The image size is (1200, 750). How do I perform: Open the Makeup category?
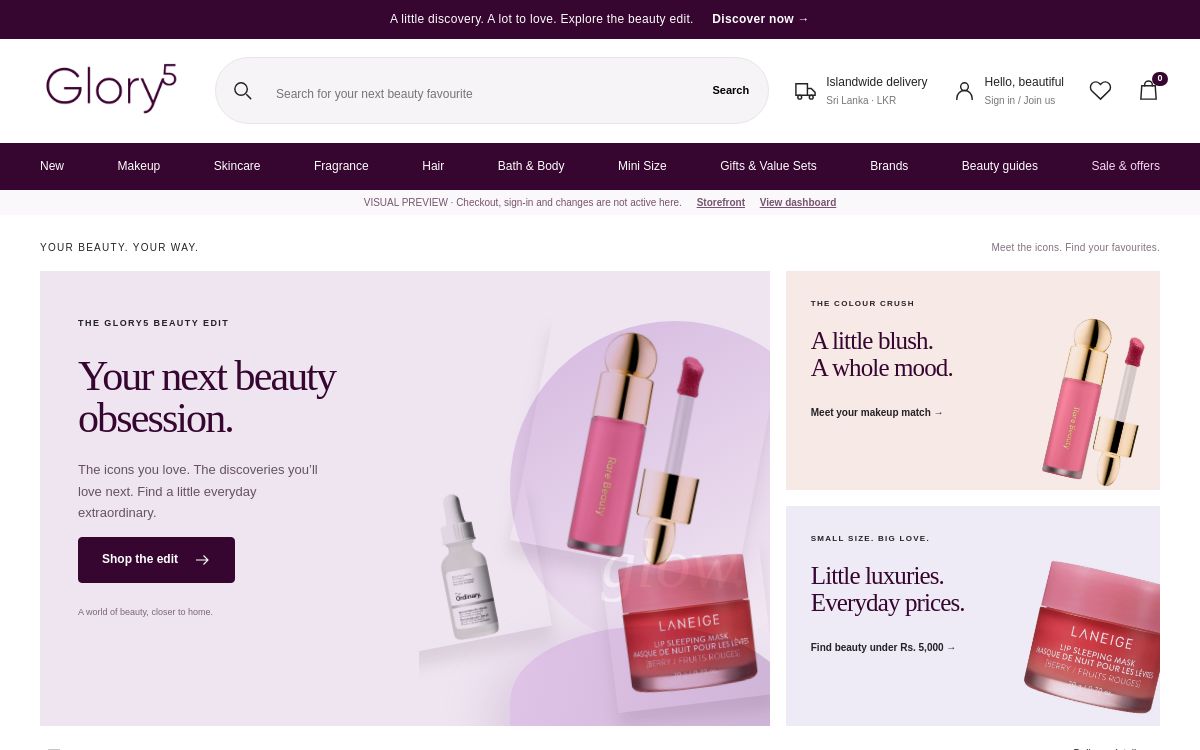pyautogui.click(x=139, y=166)
